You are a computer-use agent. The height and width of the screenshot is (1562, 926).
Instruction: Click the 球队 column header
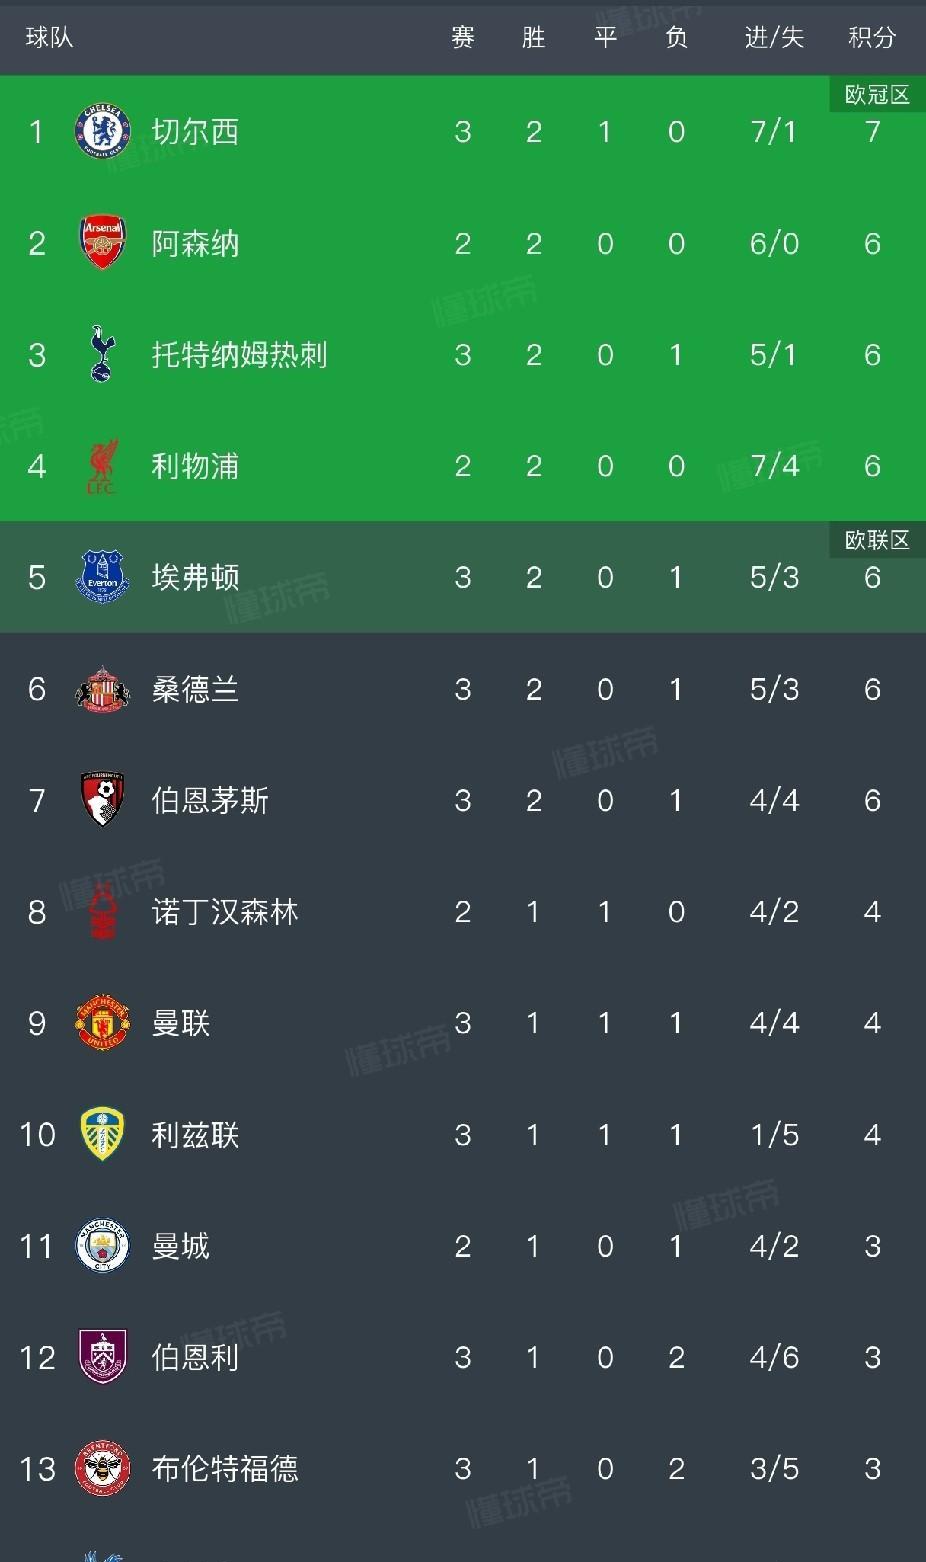tap(49, 38)
